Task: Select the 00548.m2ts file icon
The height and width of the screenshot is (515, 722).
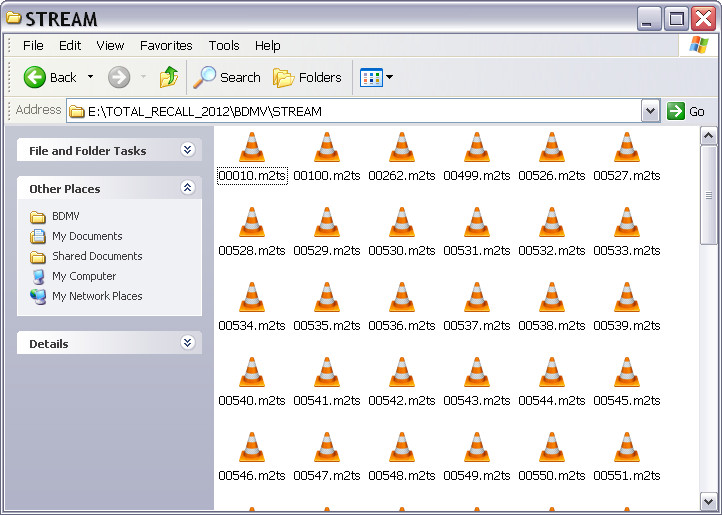Action: 402,448
